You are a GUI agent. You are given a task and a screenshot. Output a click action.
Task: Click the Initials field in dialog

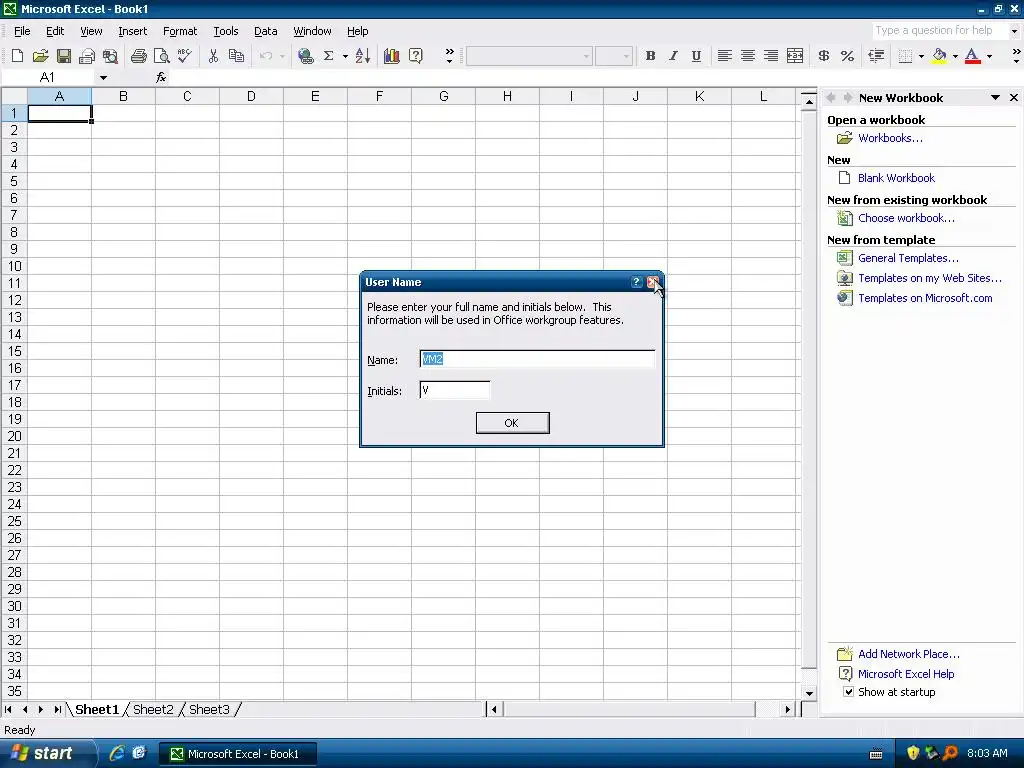pos(455,391)
